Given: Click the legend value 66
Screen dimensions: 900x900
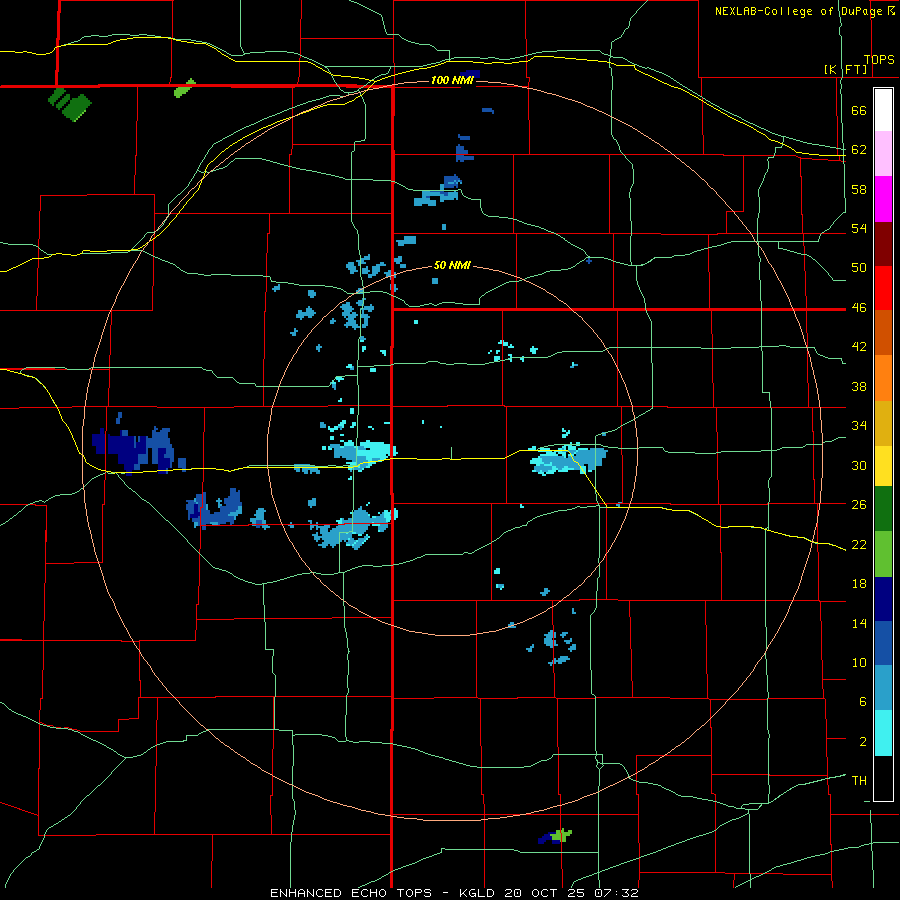Looking at the screenshot, I should pyautogui.click(x=859, y=111).
